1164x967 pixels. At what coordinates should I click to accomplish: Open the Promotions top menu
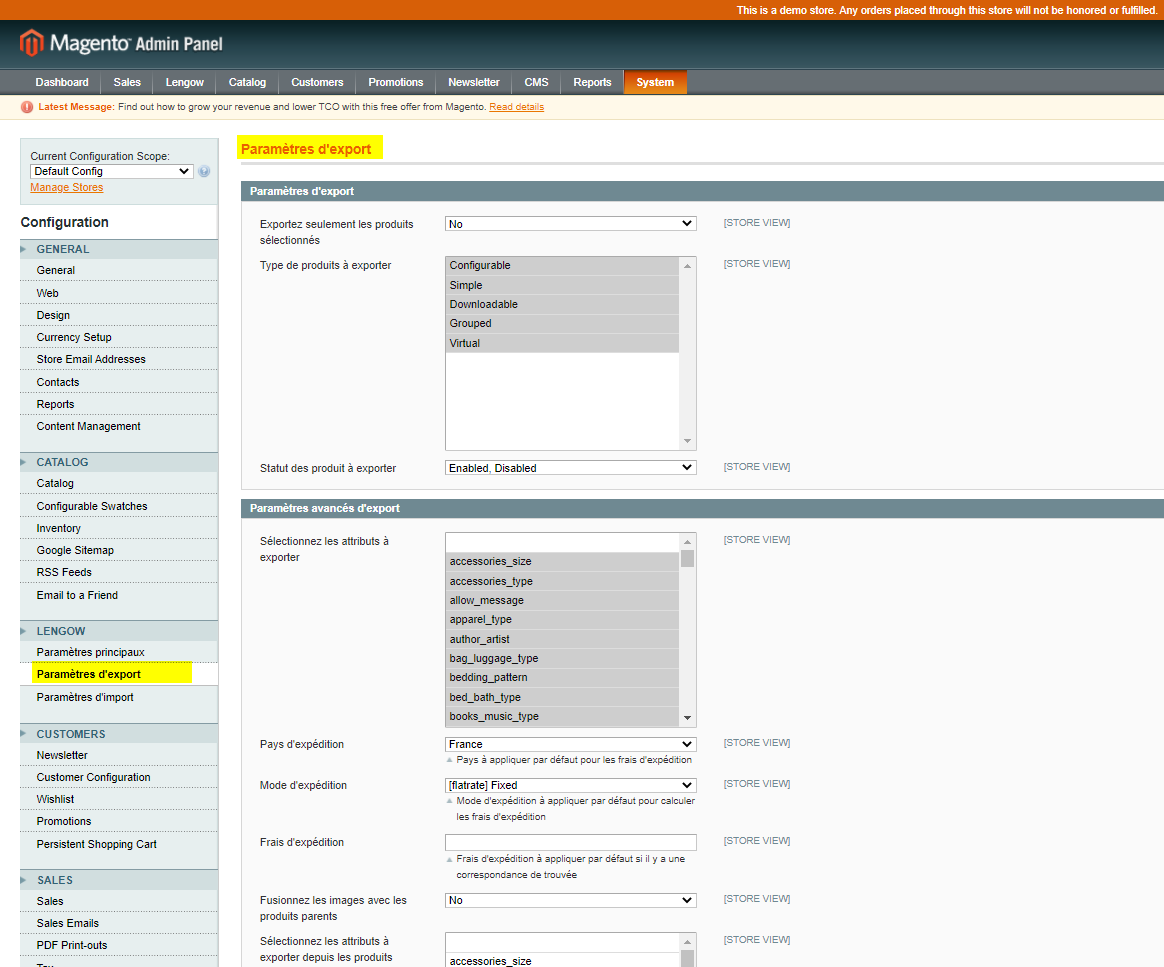(x=396, y=82)
